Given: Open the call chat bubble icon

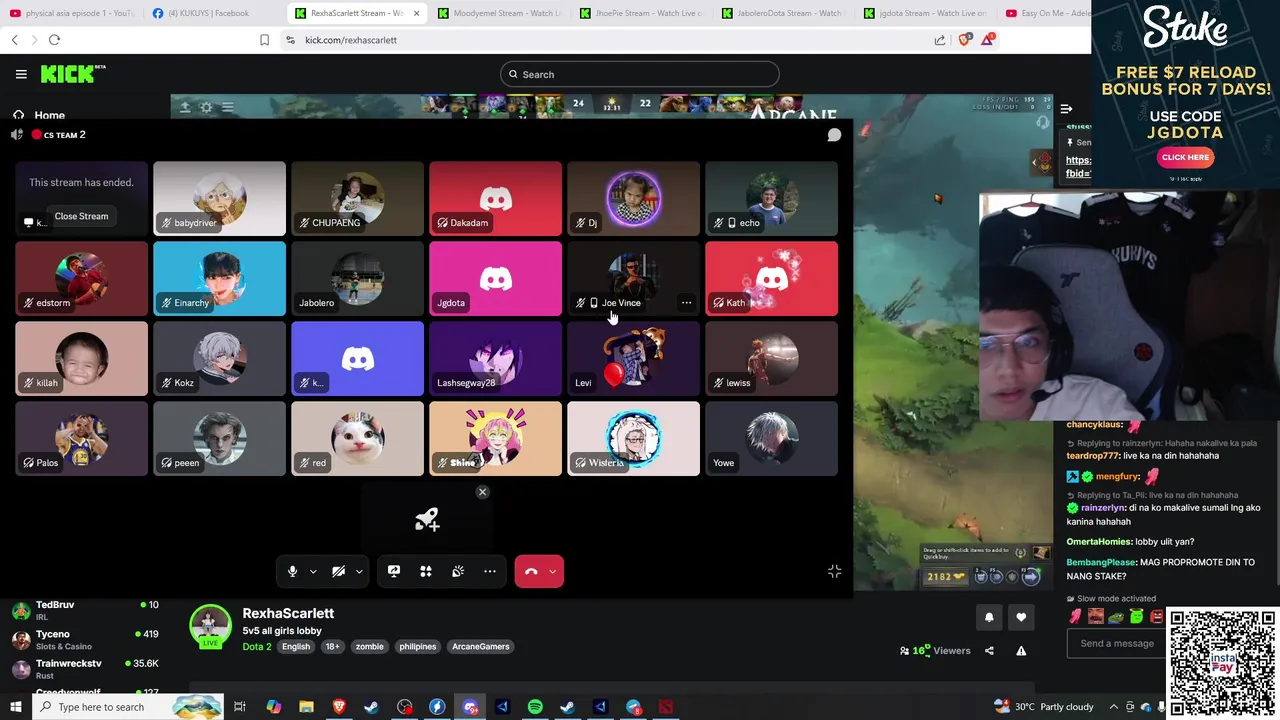Looking at the screenshot, I should (834, 135).
